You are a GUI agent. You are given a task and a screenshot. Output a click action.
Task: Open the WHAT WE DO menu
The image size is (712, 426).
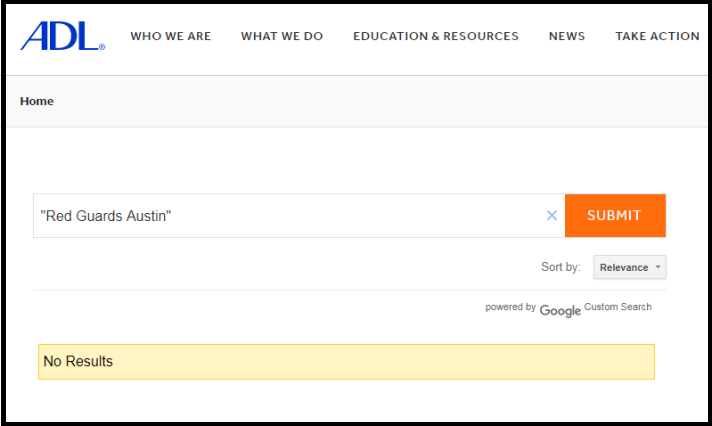(x=282, y=36)
